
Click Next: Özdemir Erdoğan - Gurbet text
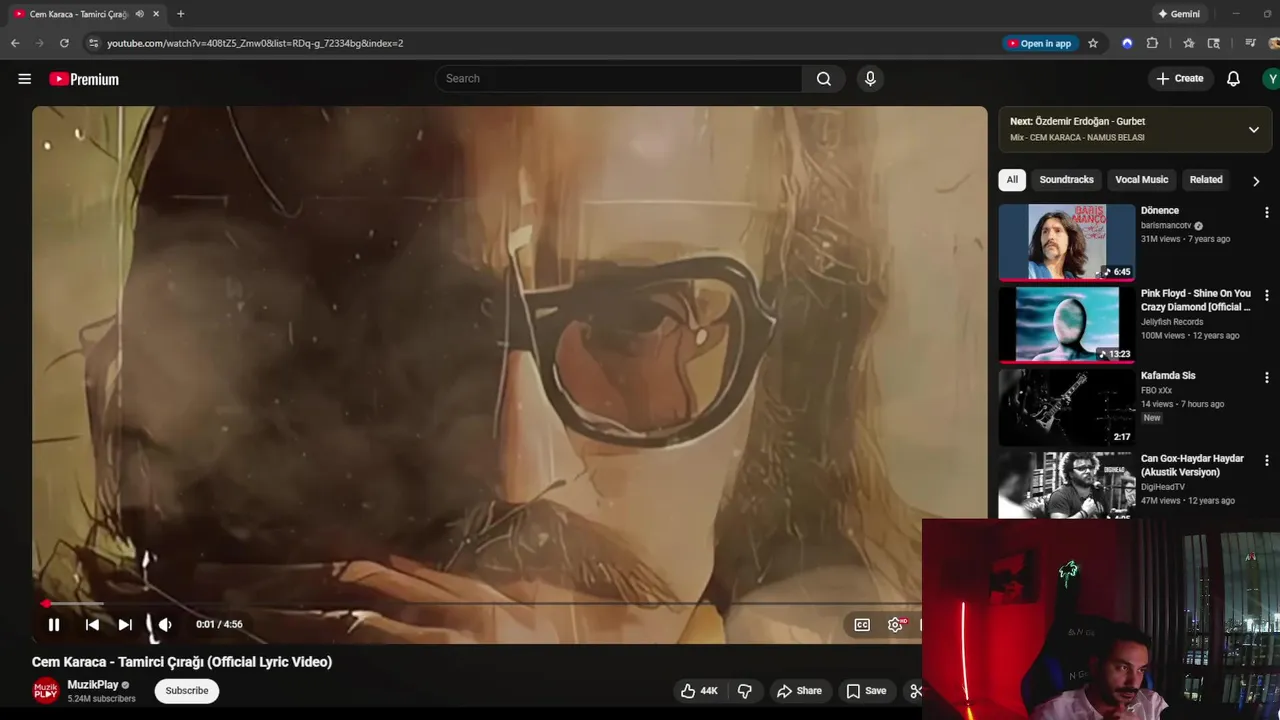[x=1077, y=121]
